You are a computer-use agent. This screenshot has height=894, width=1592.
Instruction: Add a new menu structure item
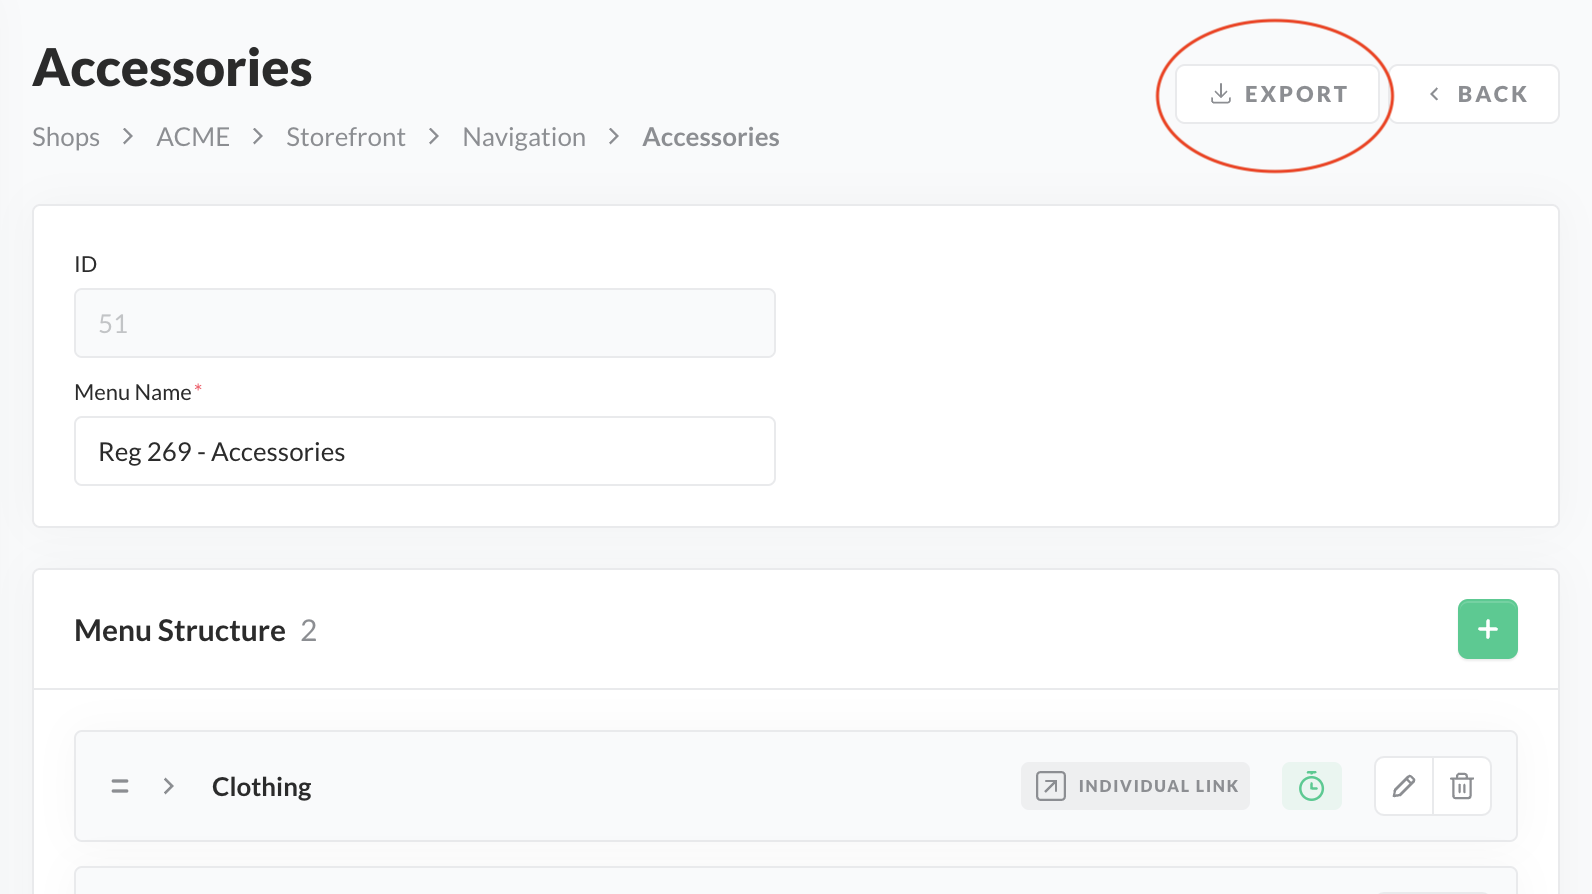[1487, 629]
